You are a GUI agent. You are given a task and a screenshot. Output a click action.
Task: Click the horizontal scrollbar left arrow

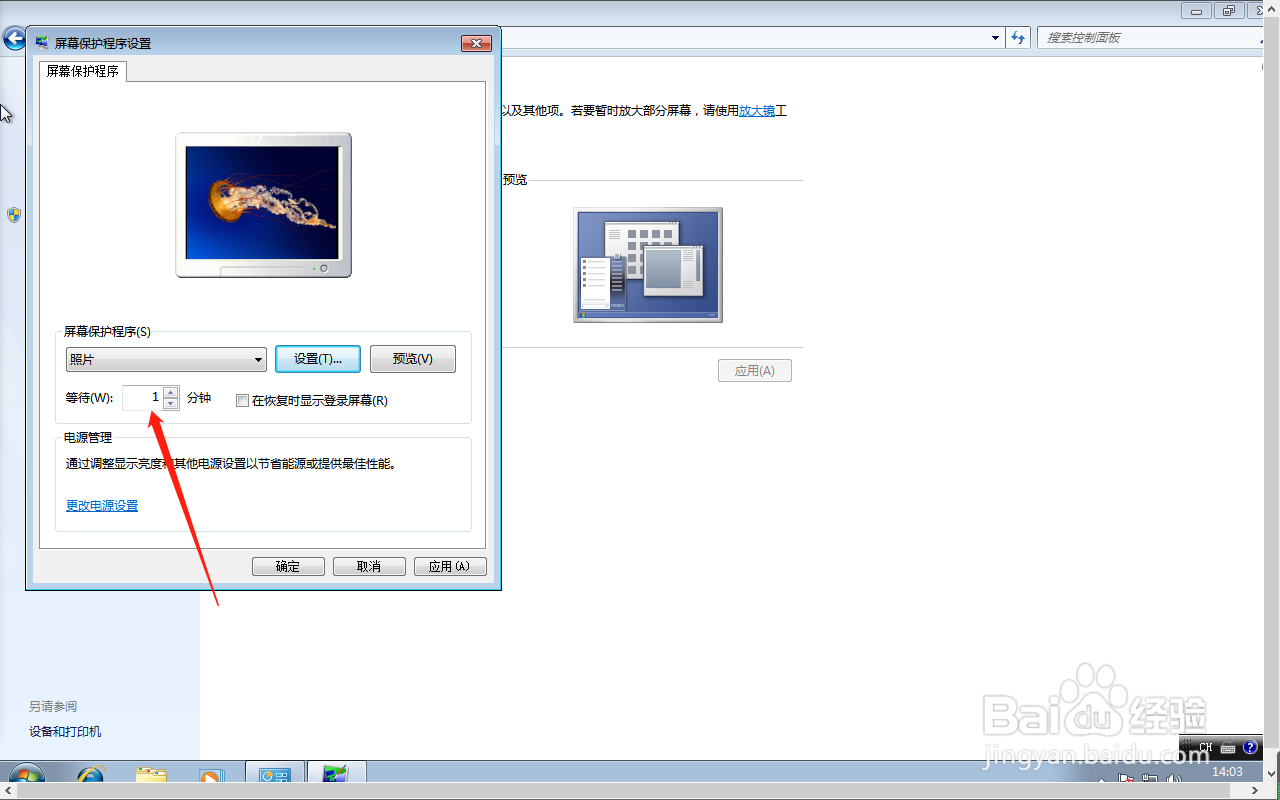pos(8,792)
